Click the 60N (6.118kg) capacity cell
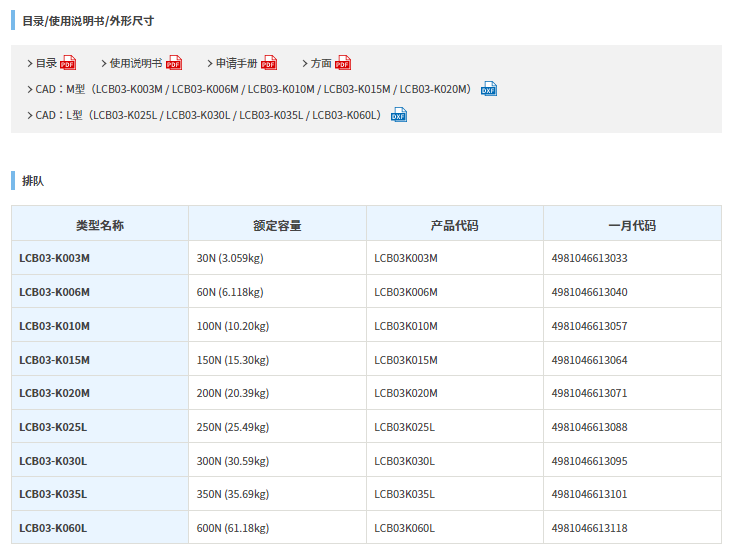The width and height of the screenshot is (750, 560). (x=277, y=292)
